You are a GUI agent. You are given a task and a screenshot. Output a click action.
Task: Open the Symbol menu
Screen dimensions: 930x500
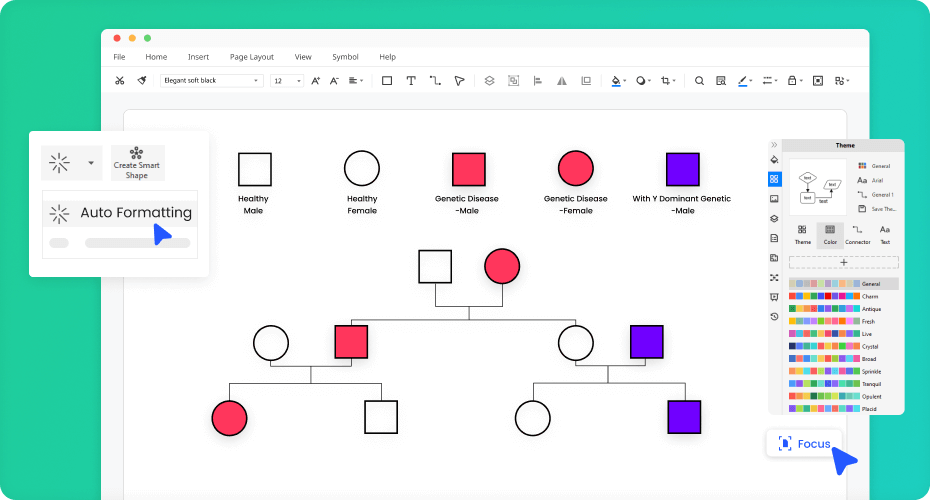point(345,57)
